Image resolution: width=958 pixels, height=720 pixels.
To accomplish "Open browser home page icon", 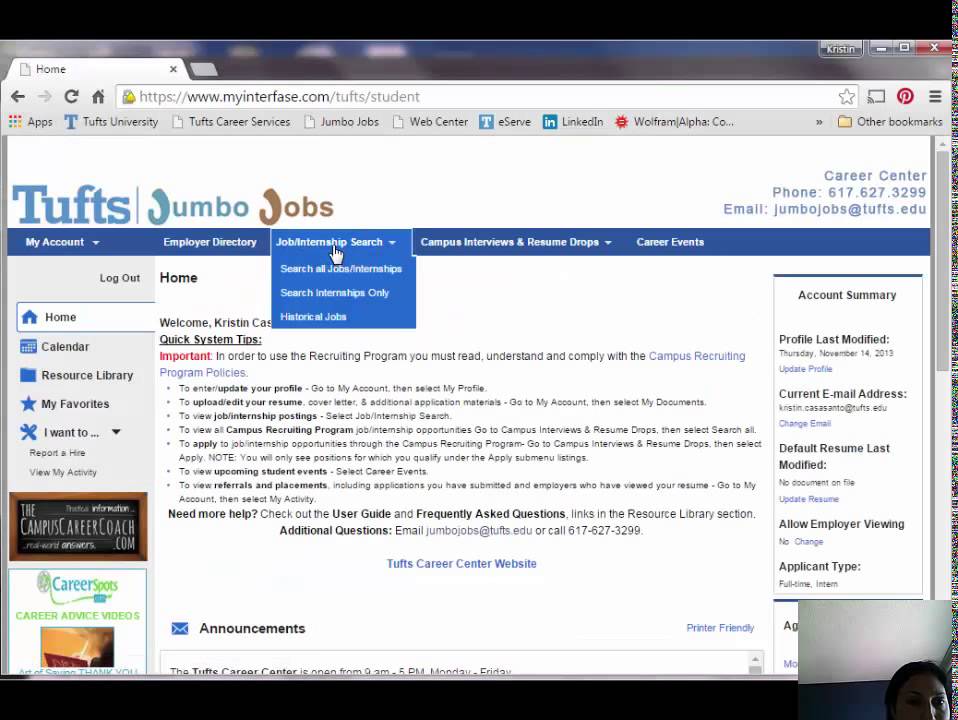I will [x=98, y=97].
